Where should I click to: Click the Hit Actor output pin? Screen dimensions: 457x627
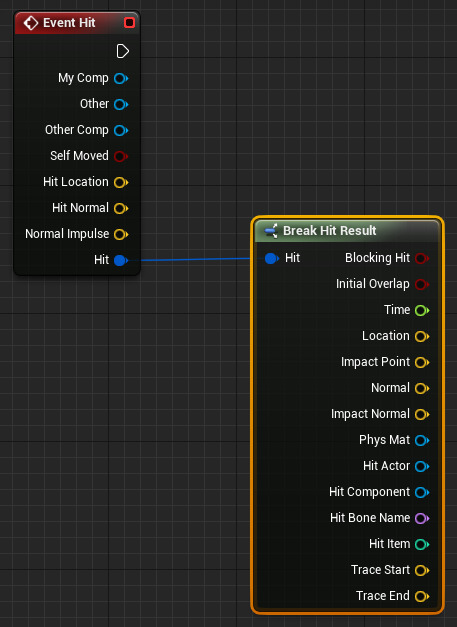422,466
